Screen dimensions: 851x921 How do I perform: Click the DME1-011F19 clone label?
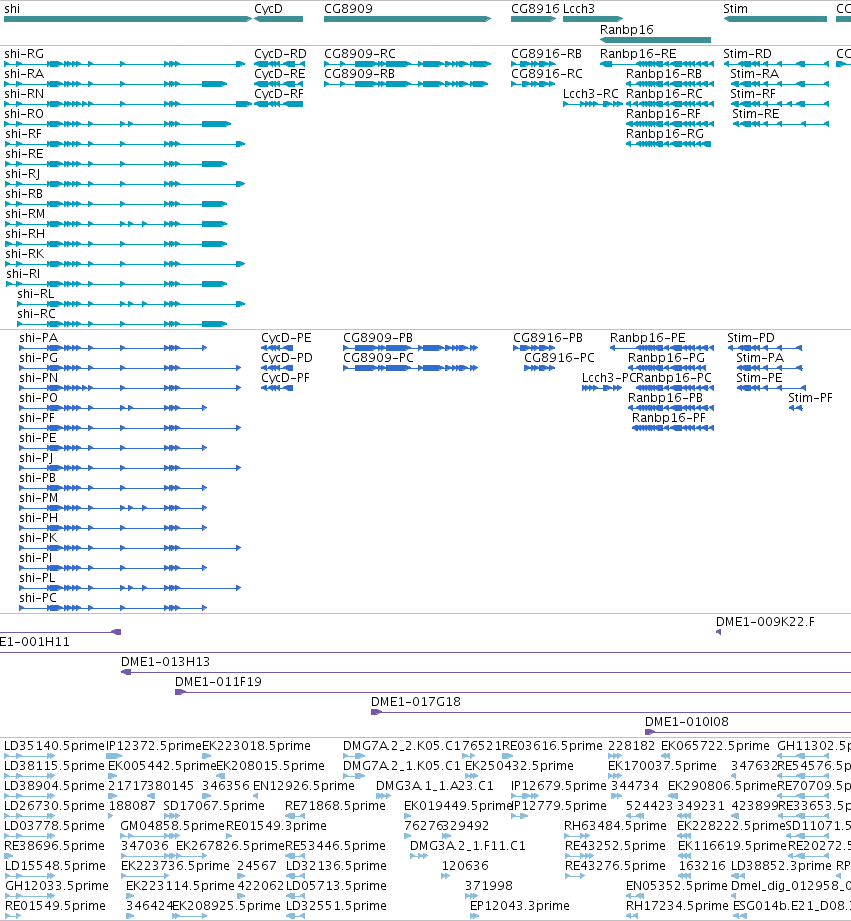click(x=218, y=683)
